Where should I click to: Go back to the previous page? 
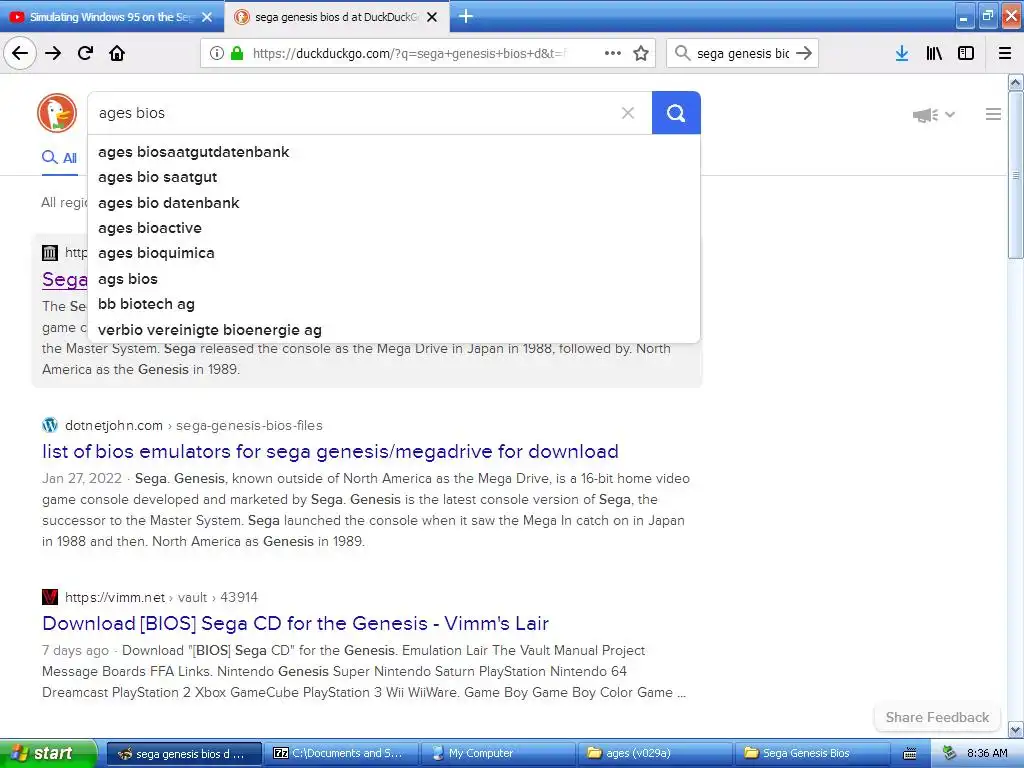(20, 53)
